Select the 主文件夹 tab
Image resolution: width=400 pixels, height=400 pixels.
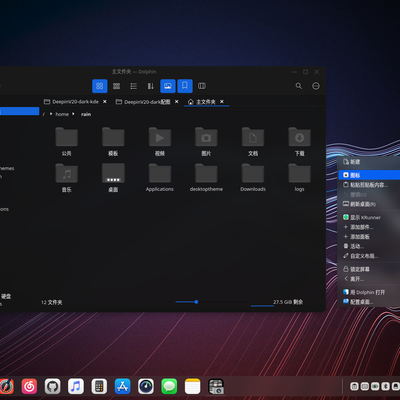pyautogui.click(x=206, y=102)
